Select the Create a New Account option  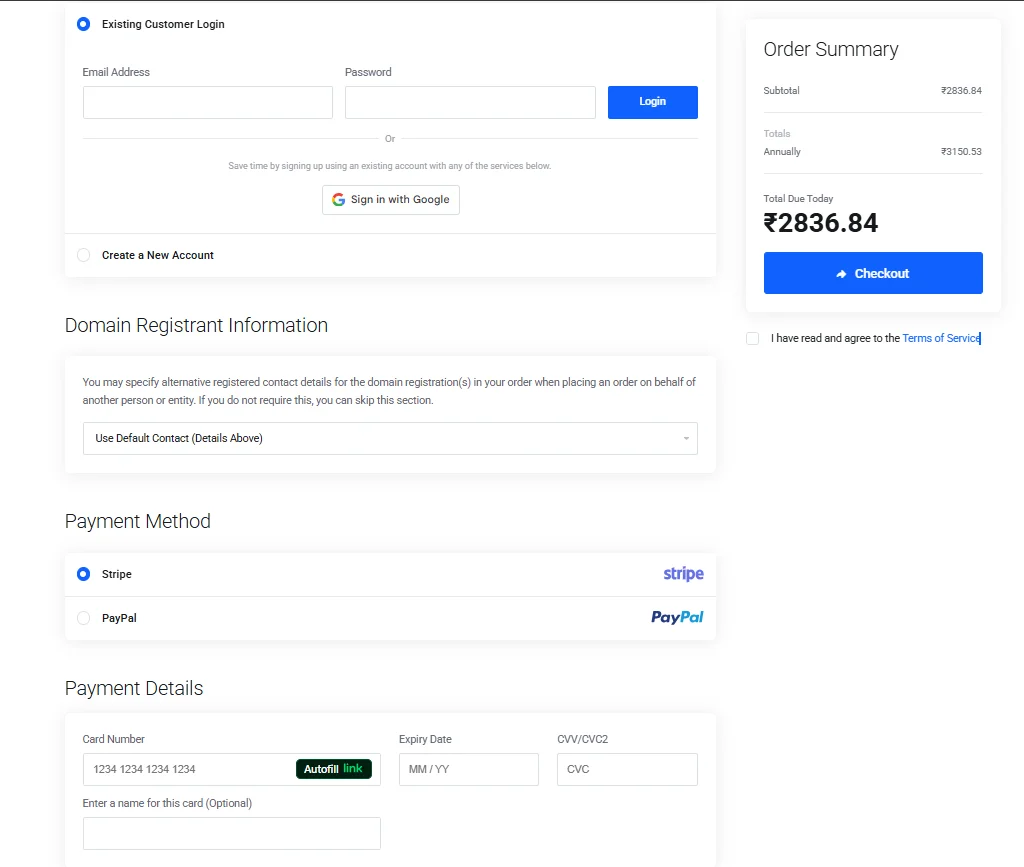click(83, 255)
